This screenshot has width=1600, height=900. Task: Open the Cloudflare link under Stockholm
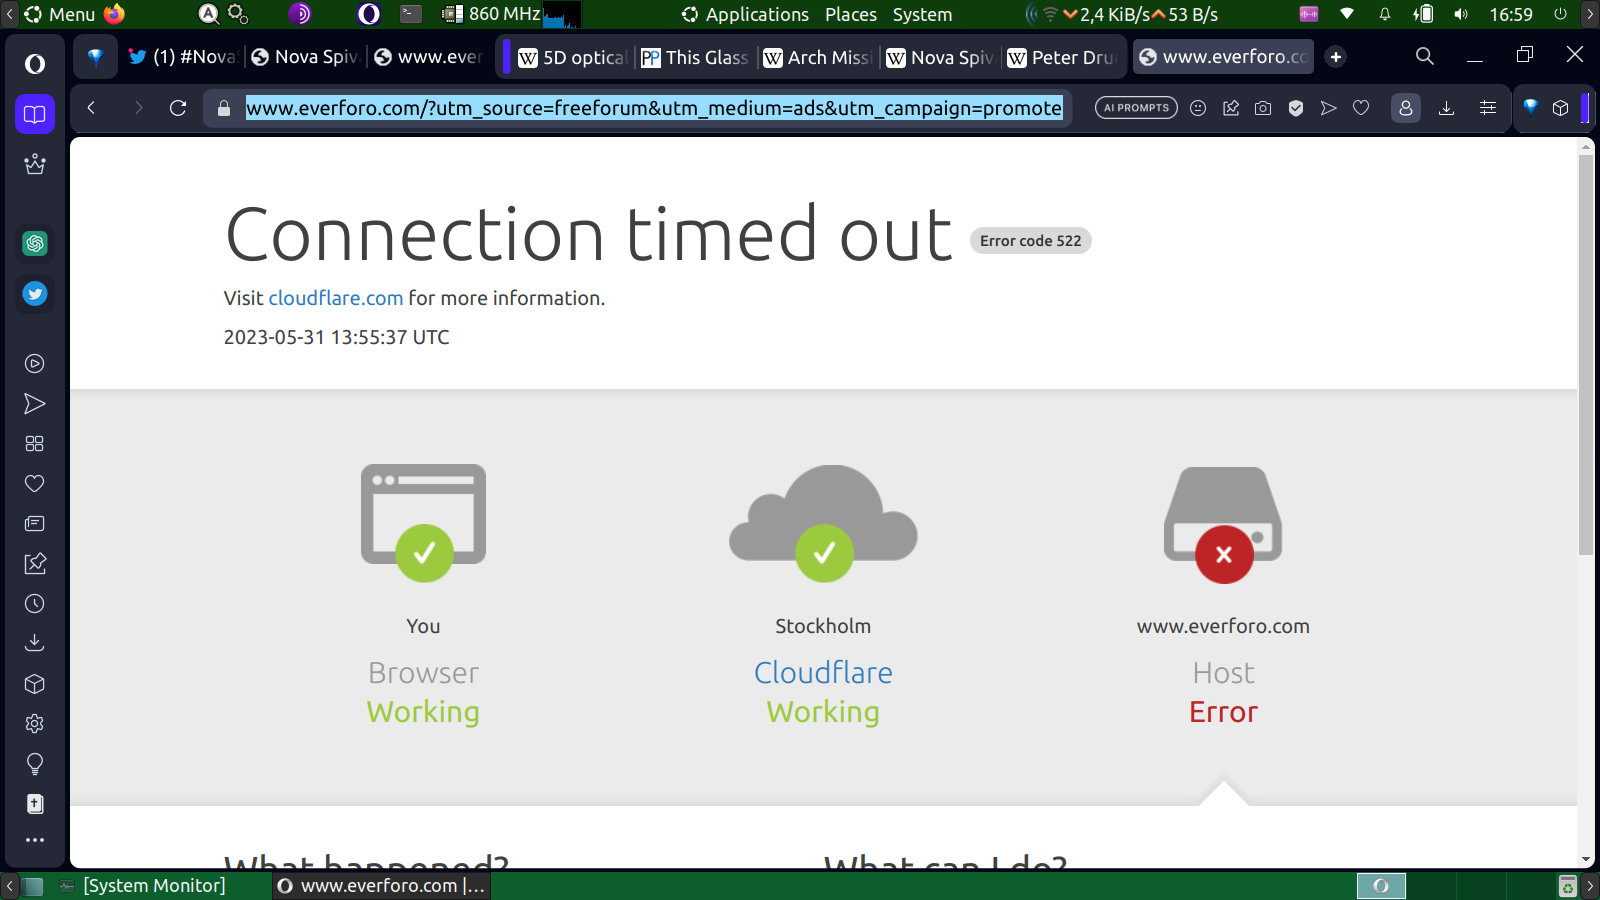point(823,673)
